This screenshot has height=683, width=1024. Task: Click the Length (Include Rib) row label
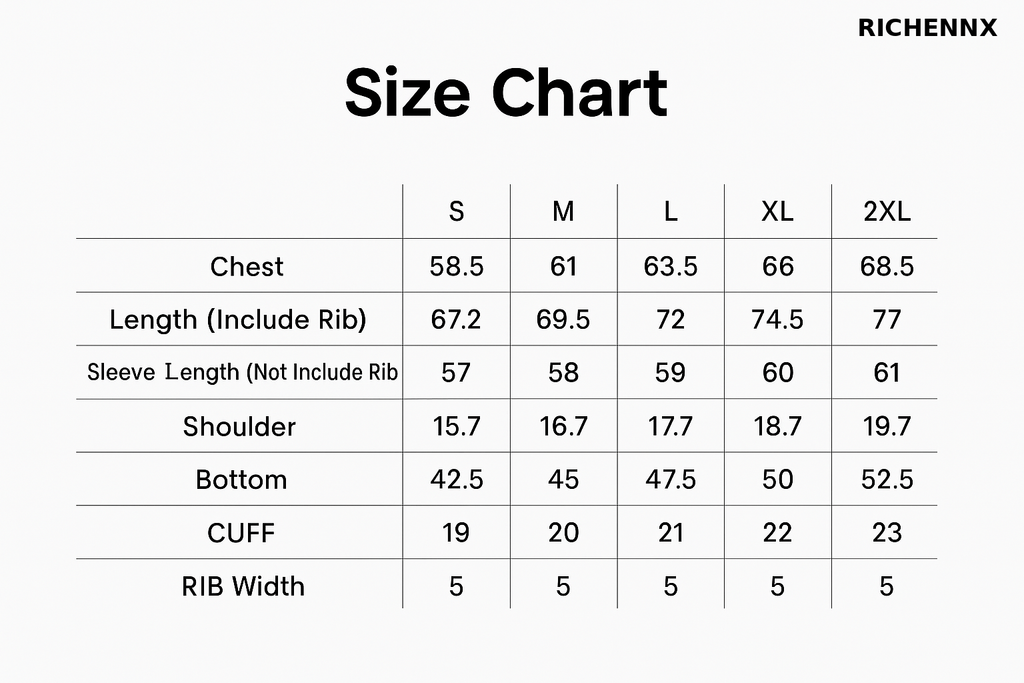click(238, 320)
